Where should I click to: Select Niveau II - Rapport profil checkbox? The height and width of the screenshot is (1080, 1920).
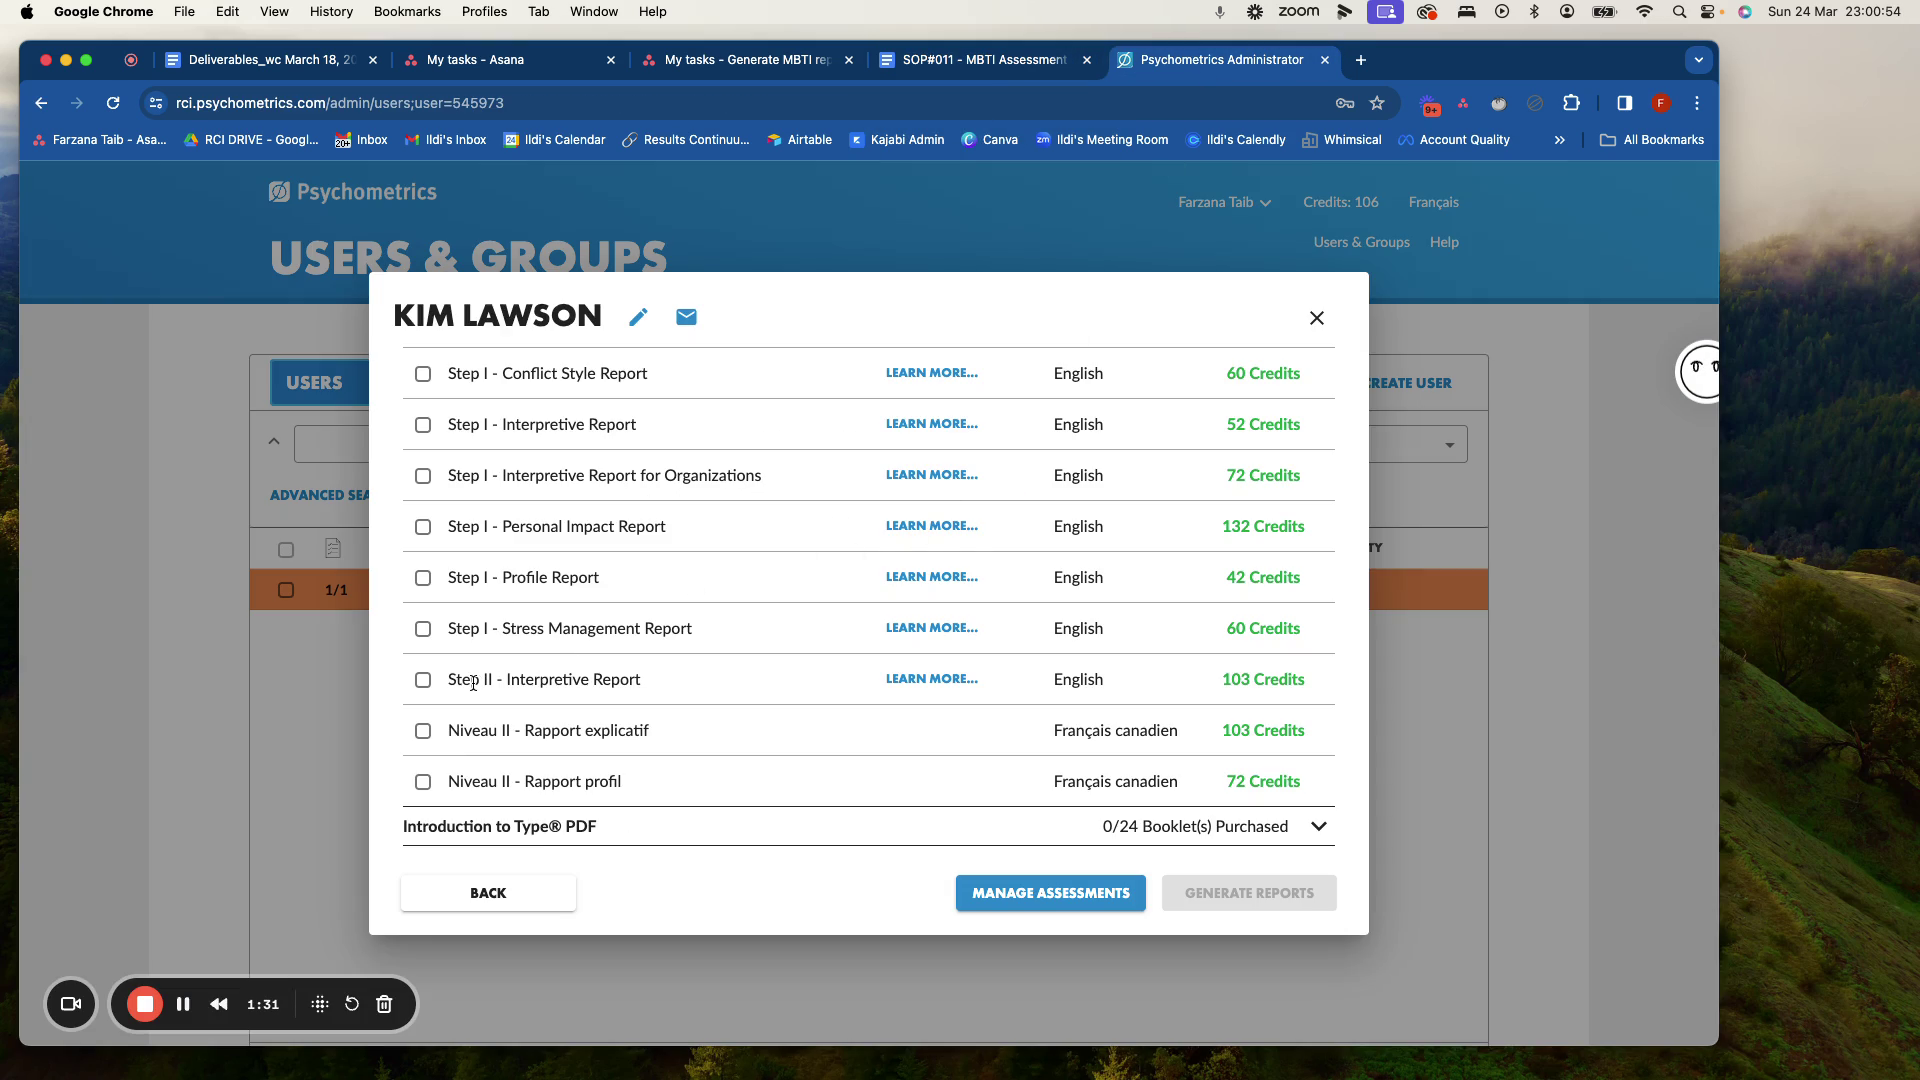tap(423, 782)
